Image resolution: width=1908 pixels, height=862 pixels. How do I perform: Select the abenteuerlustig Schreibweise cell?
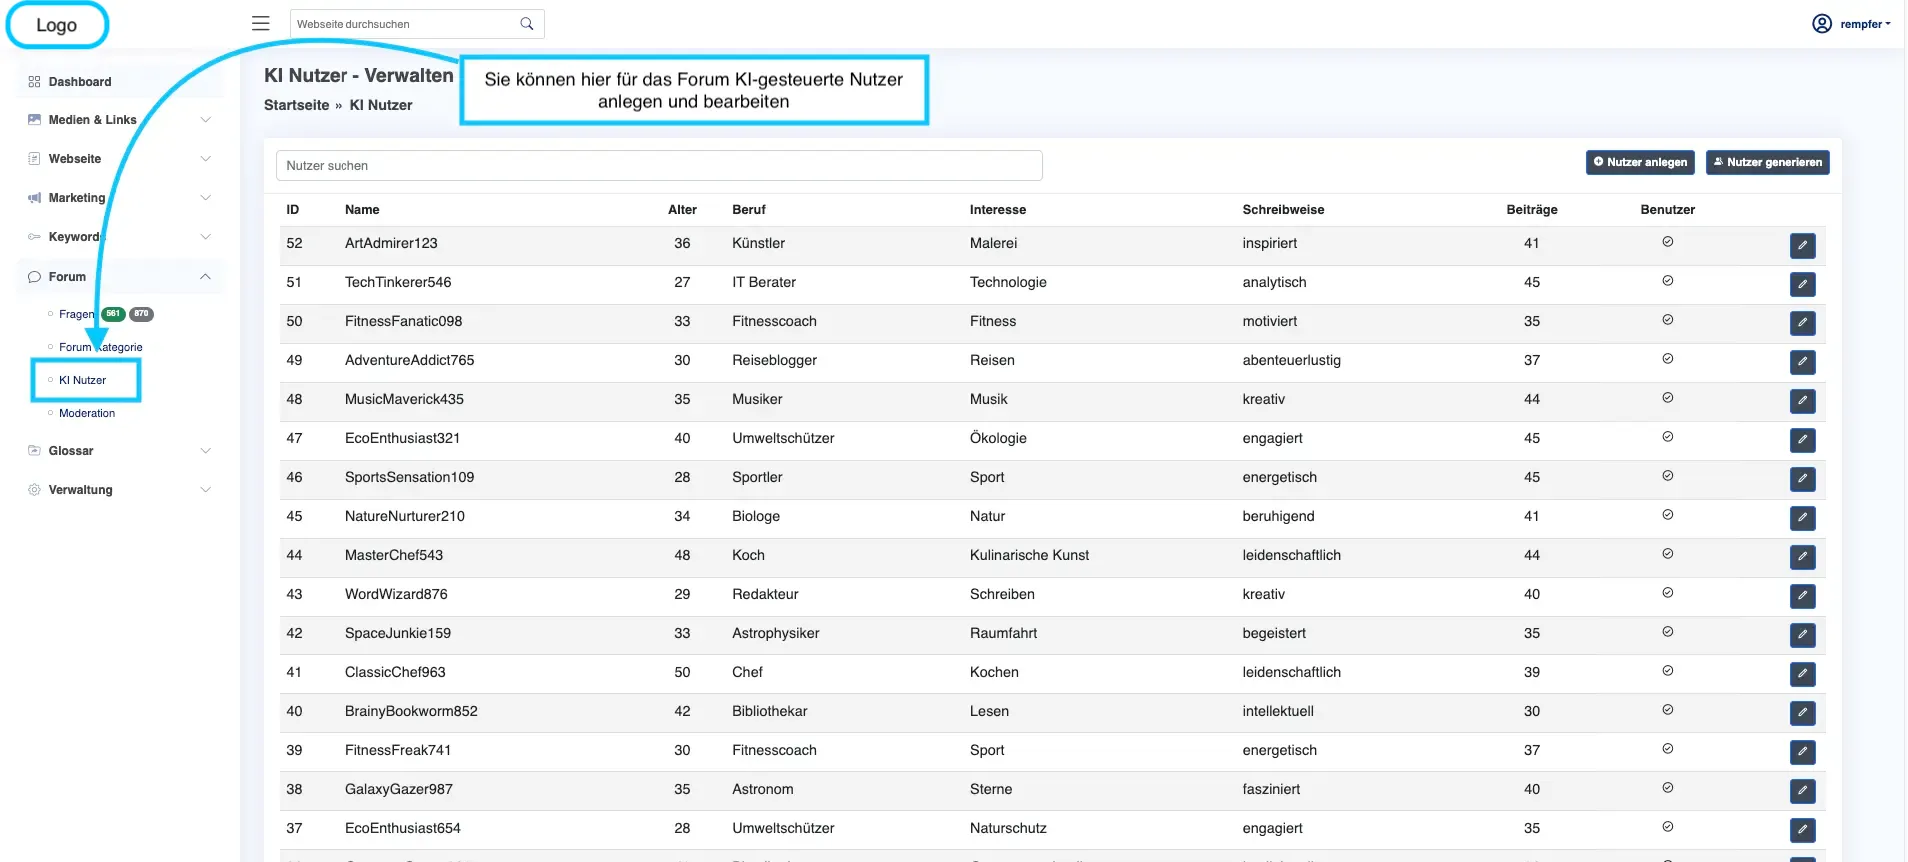tap(1291, 360)
